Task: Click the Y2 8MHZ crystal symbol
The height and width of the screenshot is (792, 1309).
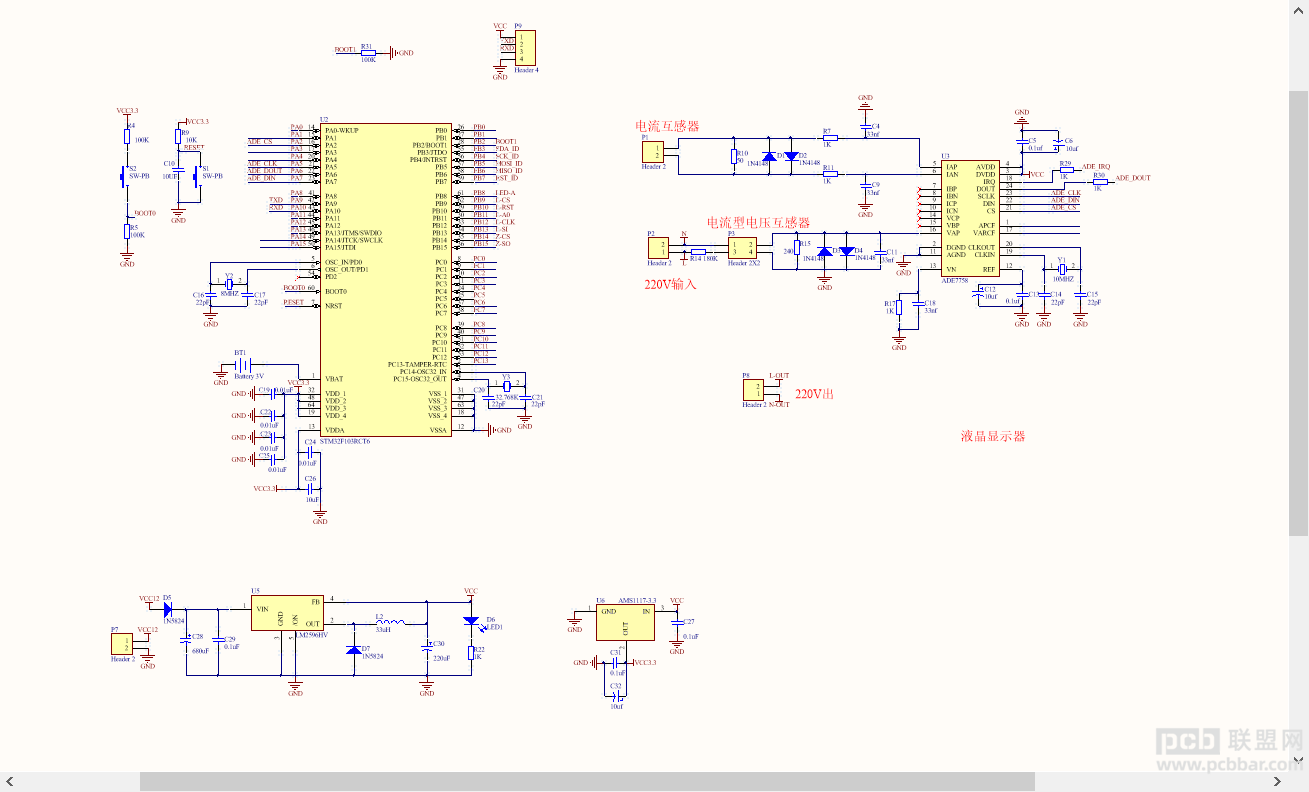Action: 229,284
